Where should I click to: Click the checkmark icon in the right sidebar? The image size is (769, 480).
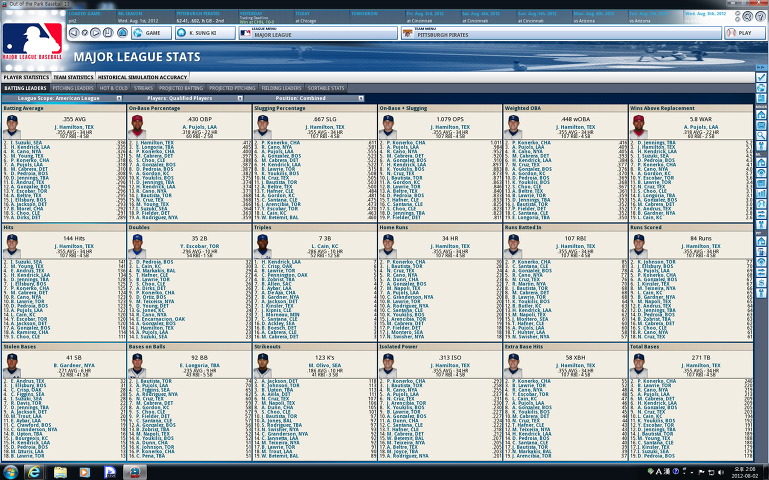761,77
